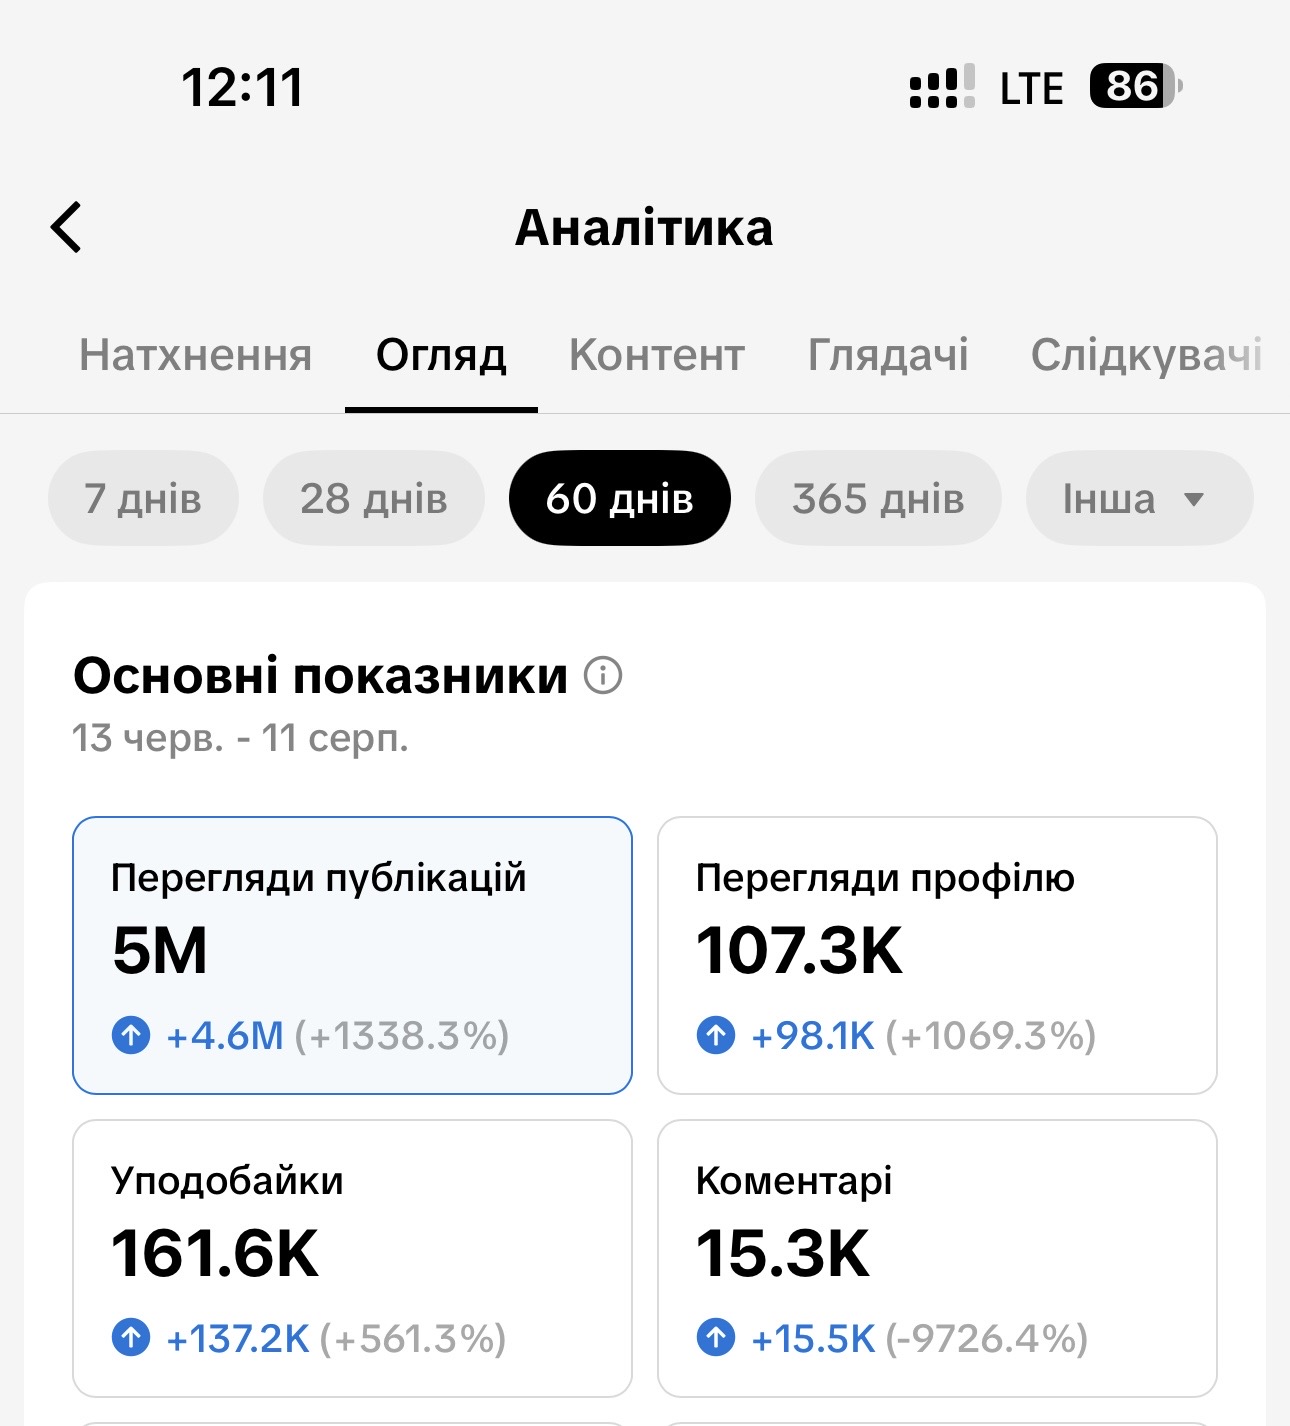This screenshot has width=1290, height=1426.
Task: Switch to the Глядачі tab
Action: pos(888,355)
